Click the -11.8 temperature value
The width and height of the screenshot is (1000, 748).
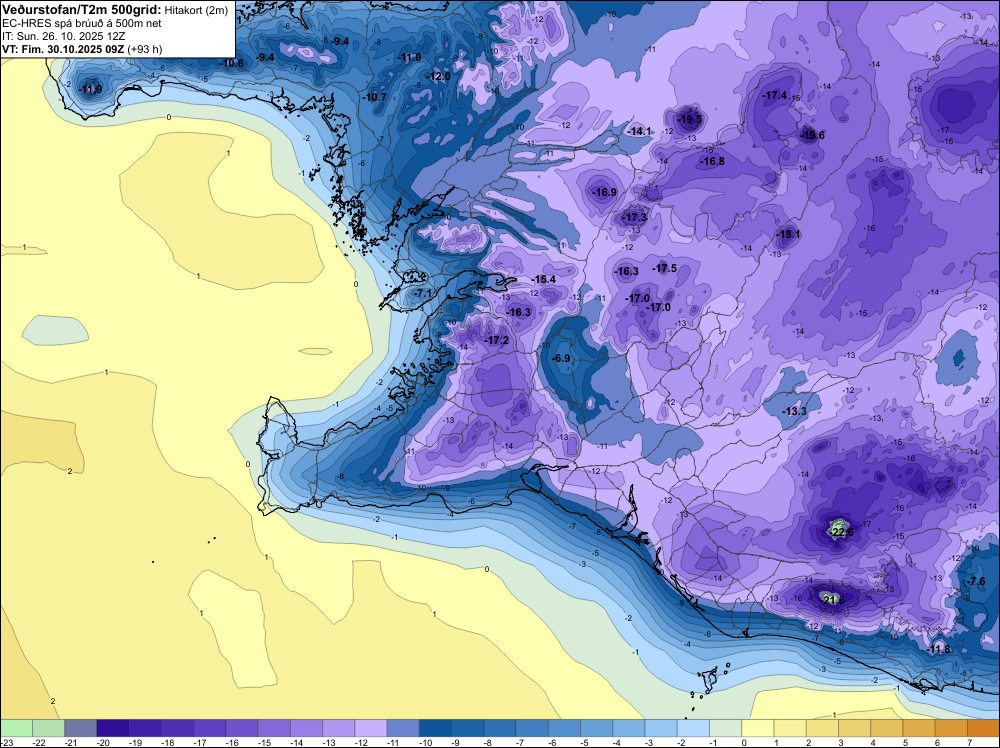point(939,649)
